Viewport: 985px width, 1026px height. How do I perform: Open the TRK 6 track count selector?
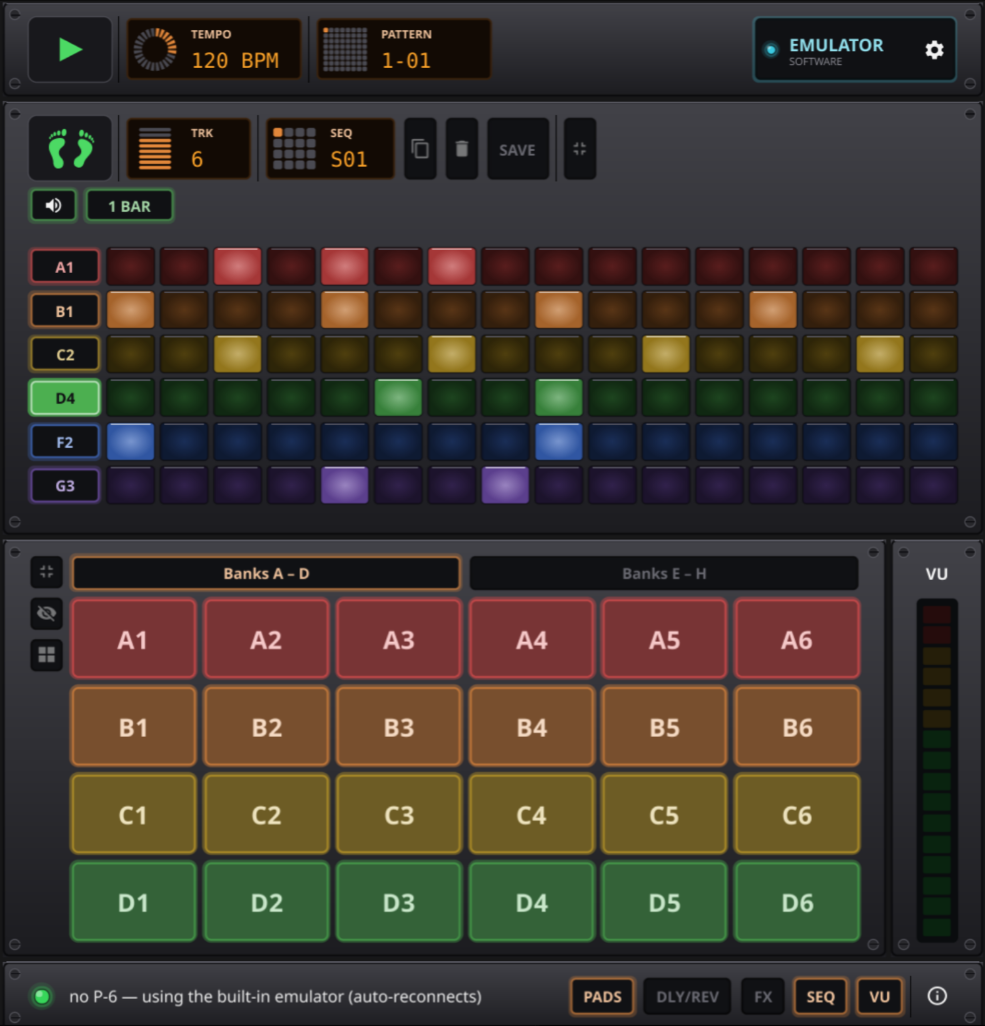click(188, 149)
